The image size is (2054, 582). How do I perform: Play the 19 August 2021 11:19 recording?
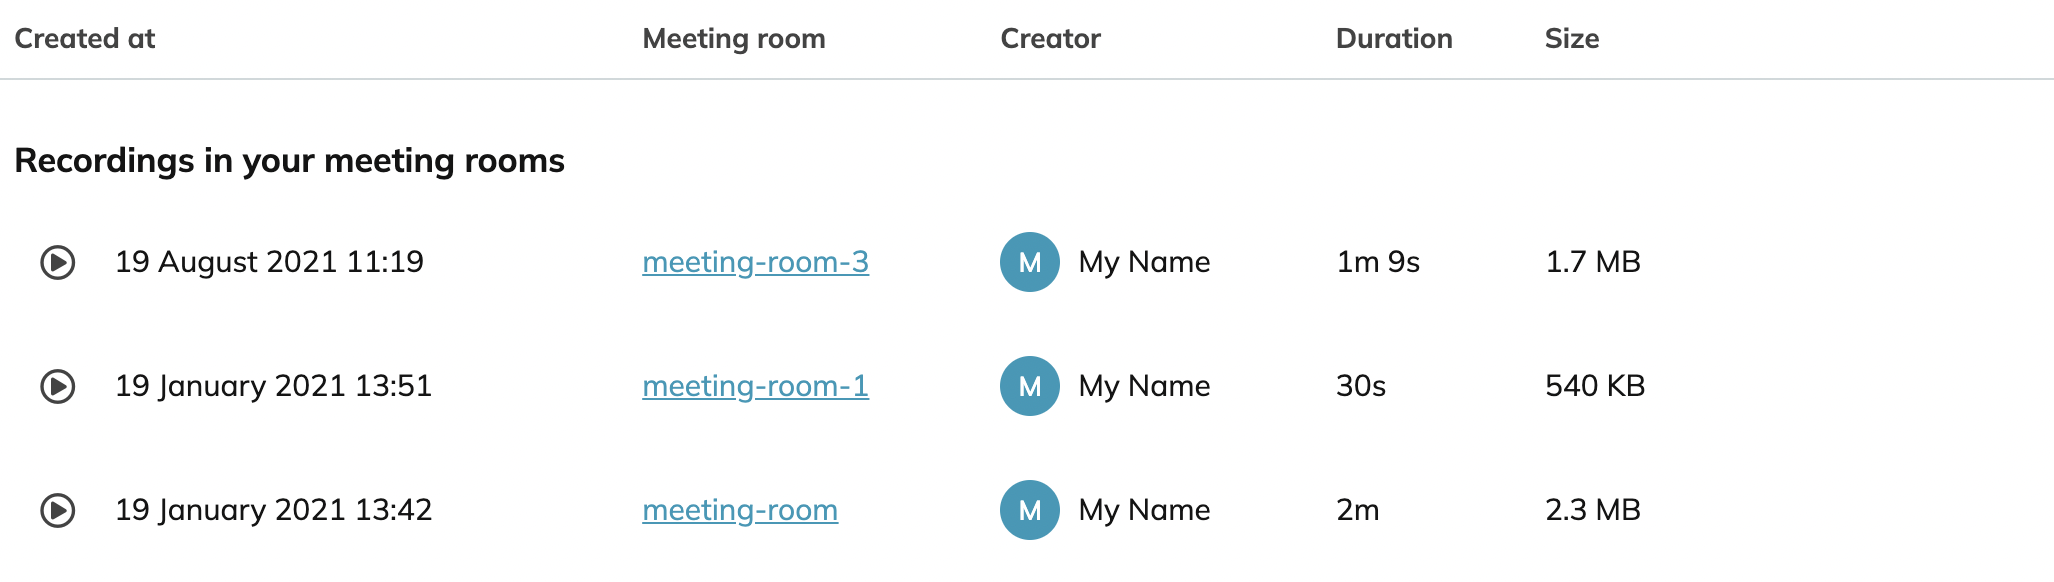tap(58, 262)
